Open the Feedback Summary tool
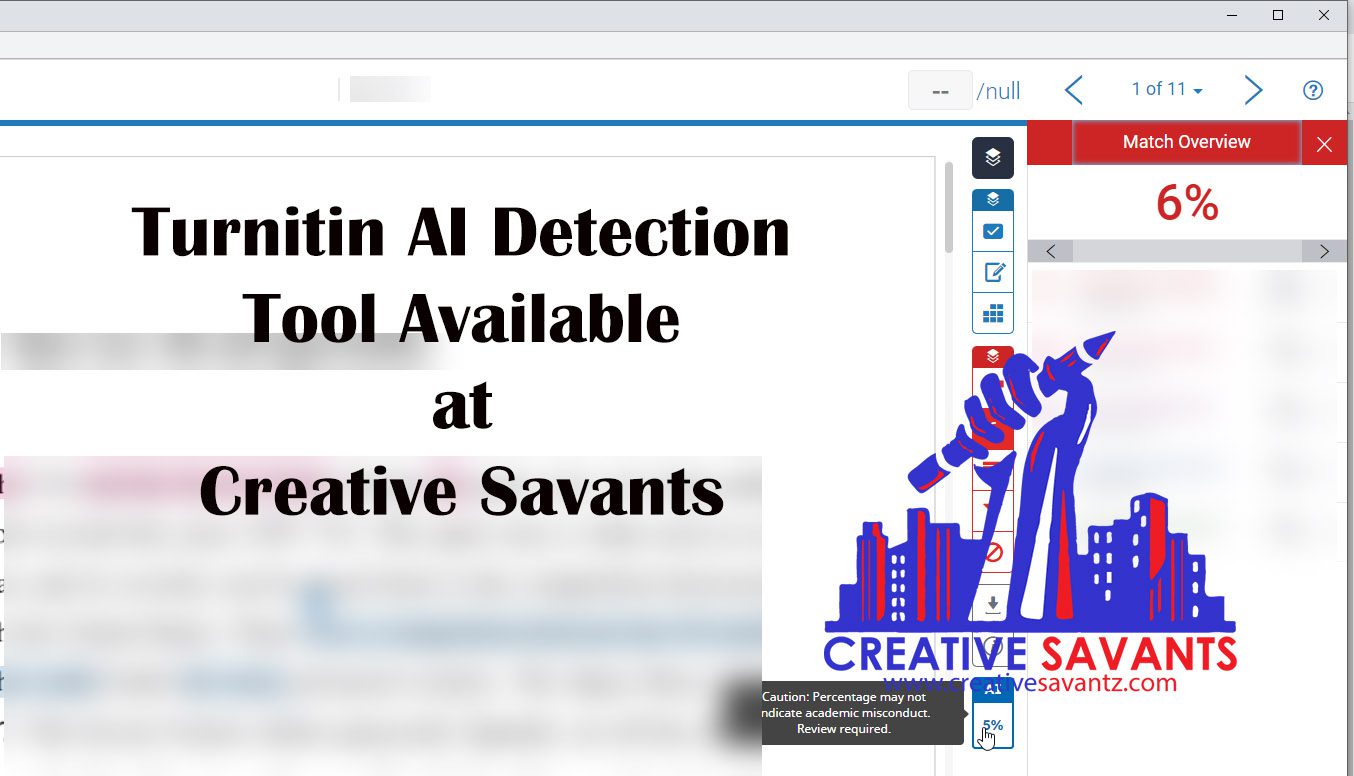The height and width of the screenshot is (776, 1354). 992,271
